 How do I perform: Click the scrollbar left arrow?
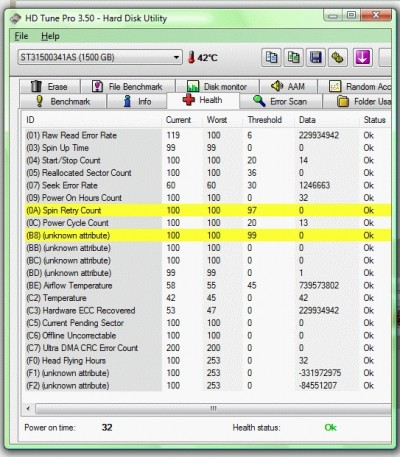click(28, 408)
